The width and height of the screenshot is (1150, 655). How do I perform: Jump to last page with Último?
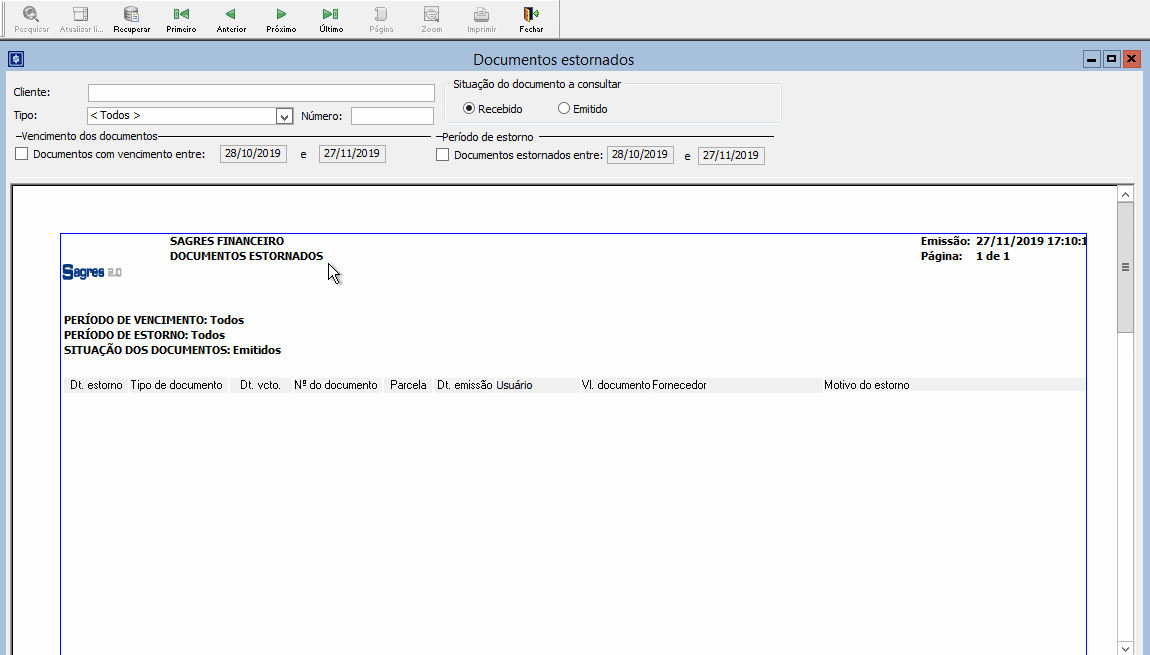coord(331,15)
